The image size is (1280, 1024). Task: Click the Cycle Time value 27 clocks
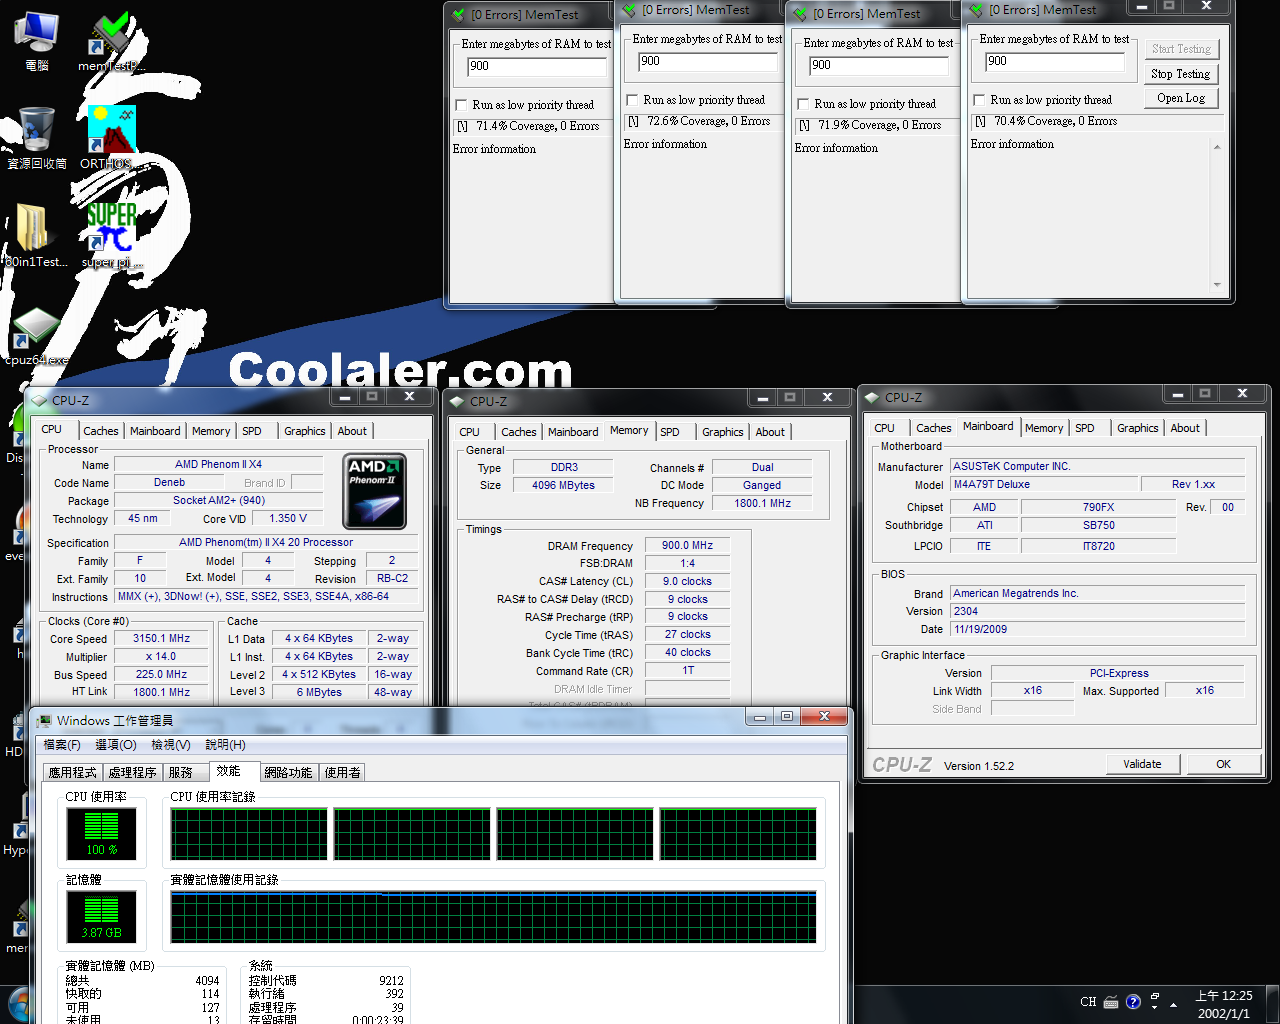coord(688,635)
